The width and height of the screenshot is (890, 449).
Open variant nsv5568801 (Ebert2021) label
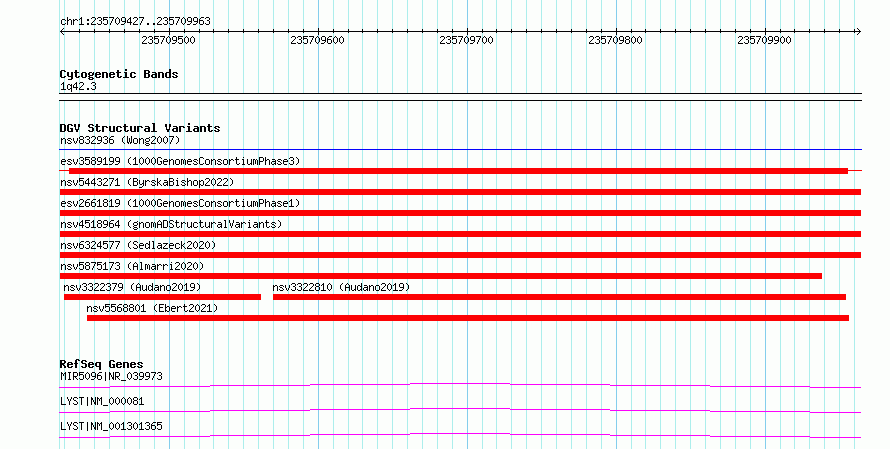(x=152, y=308)
